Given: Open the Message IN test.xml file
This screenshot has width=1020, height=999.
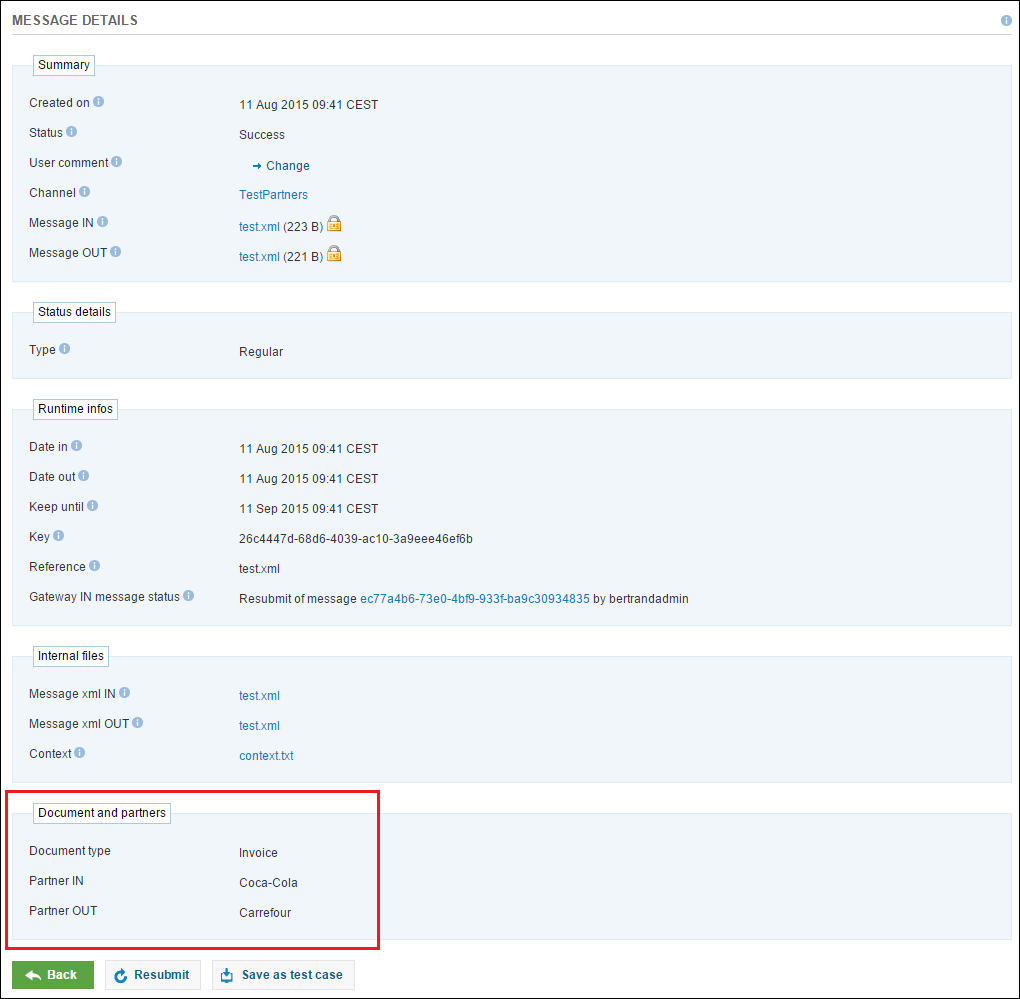Looking at the screenshot, I should [x=259, y=227].
